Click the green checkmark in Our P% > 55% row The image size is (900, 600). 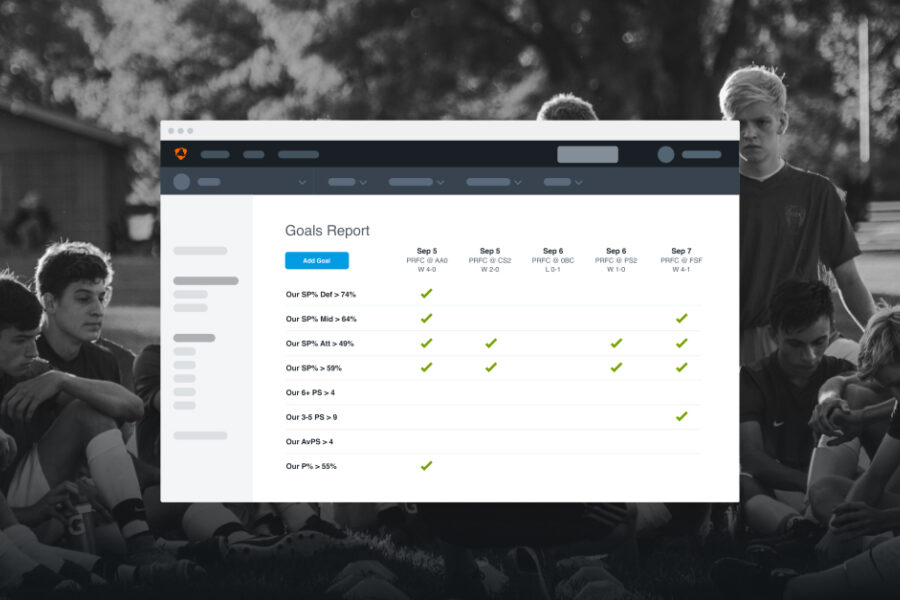[x=426, y=466]
